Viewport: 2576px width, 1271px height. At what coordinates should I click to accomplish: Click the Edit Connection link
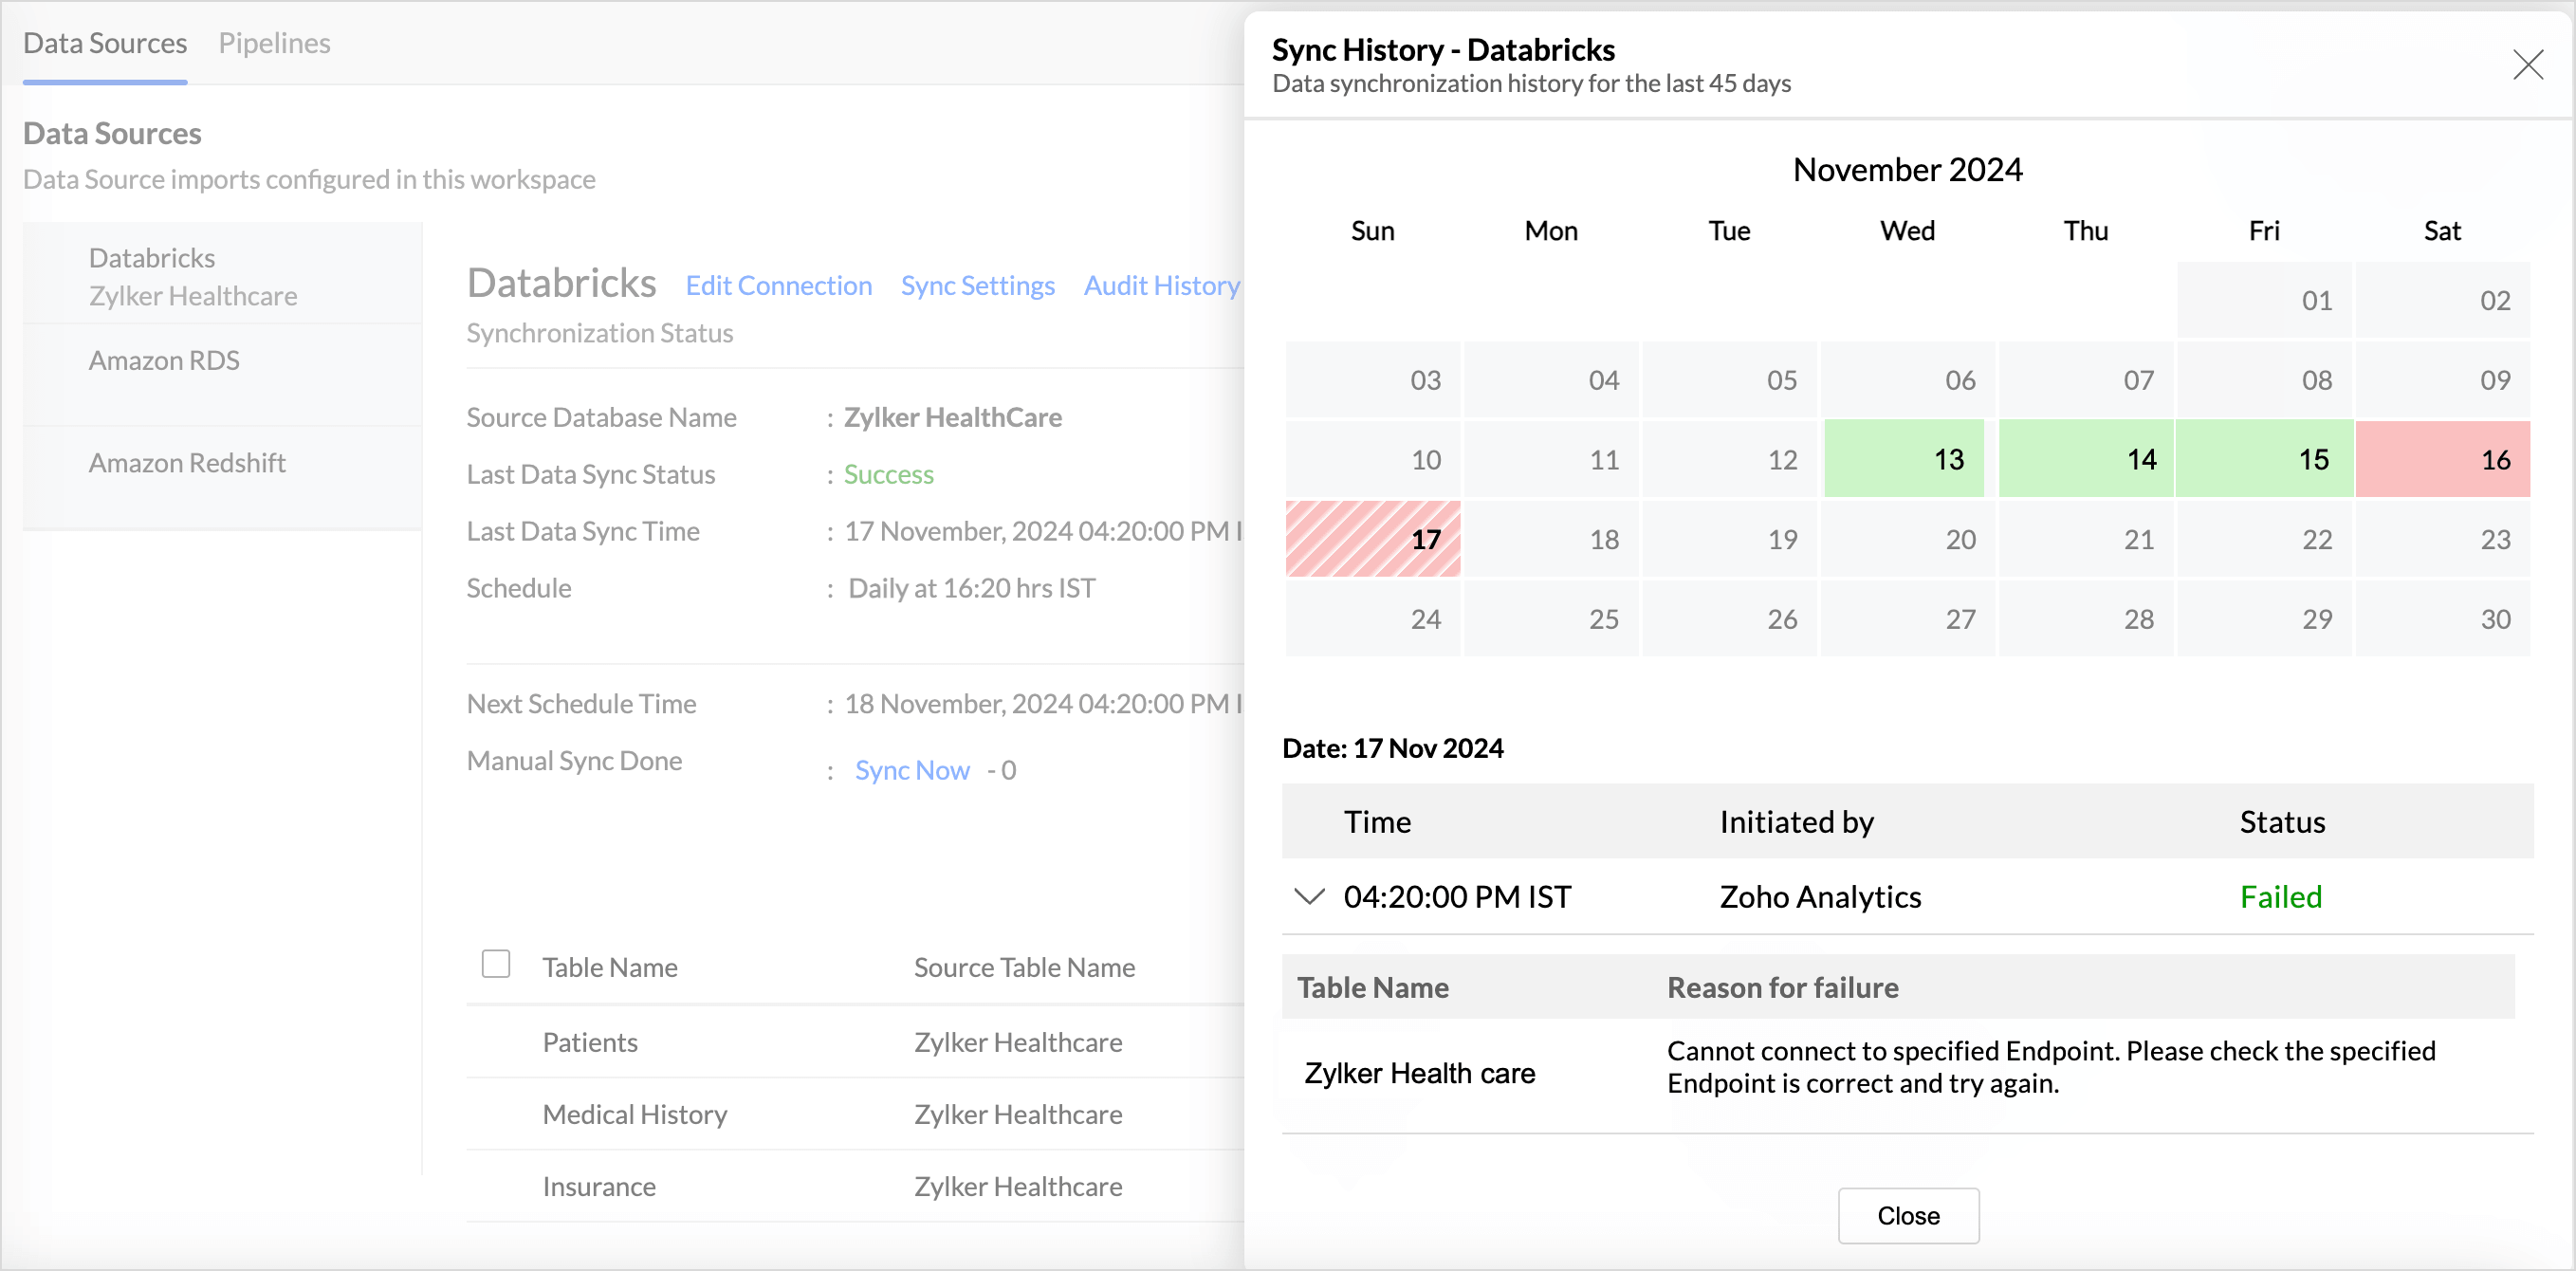(x=778, y=286)
